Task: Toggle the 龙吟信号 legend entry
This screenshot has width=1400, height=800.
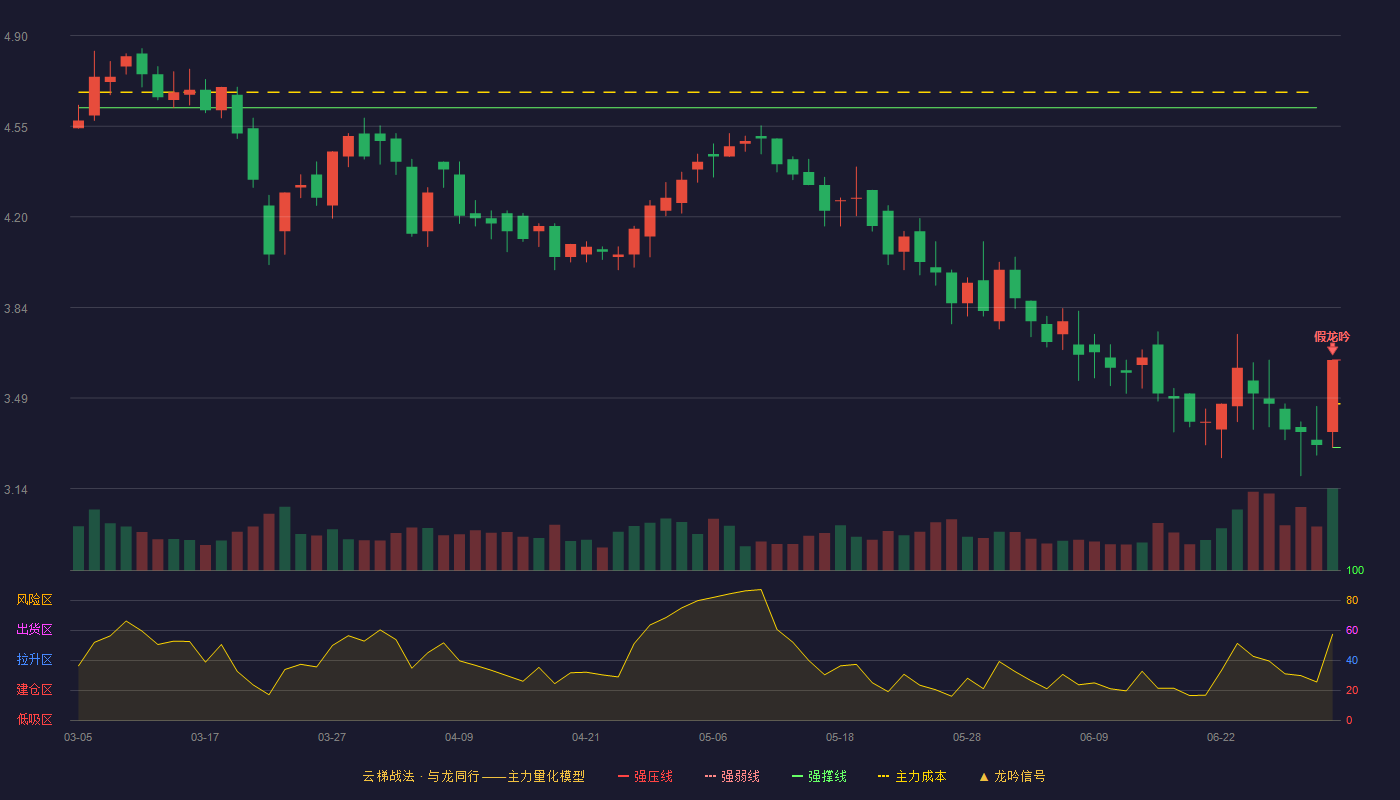Action: (x=1012, y=776)
